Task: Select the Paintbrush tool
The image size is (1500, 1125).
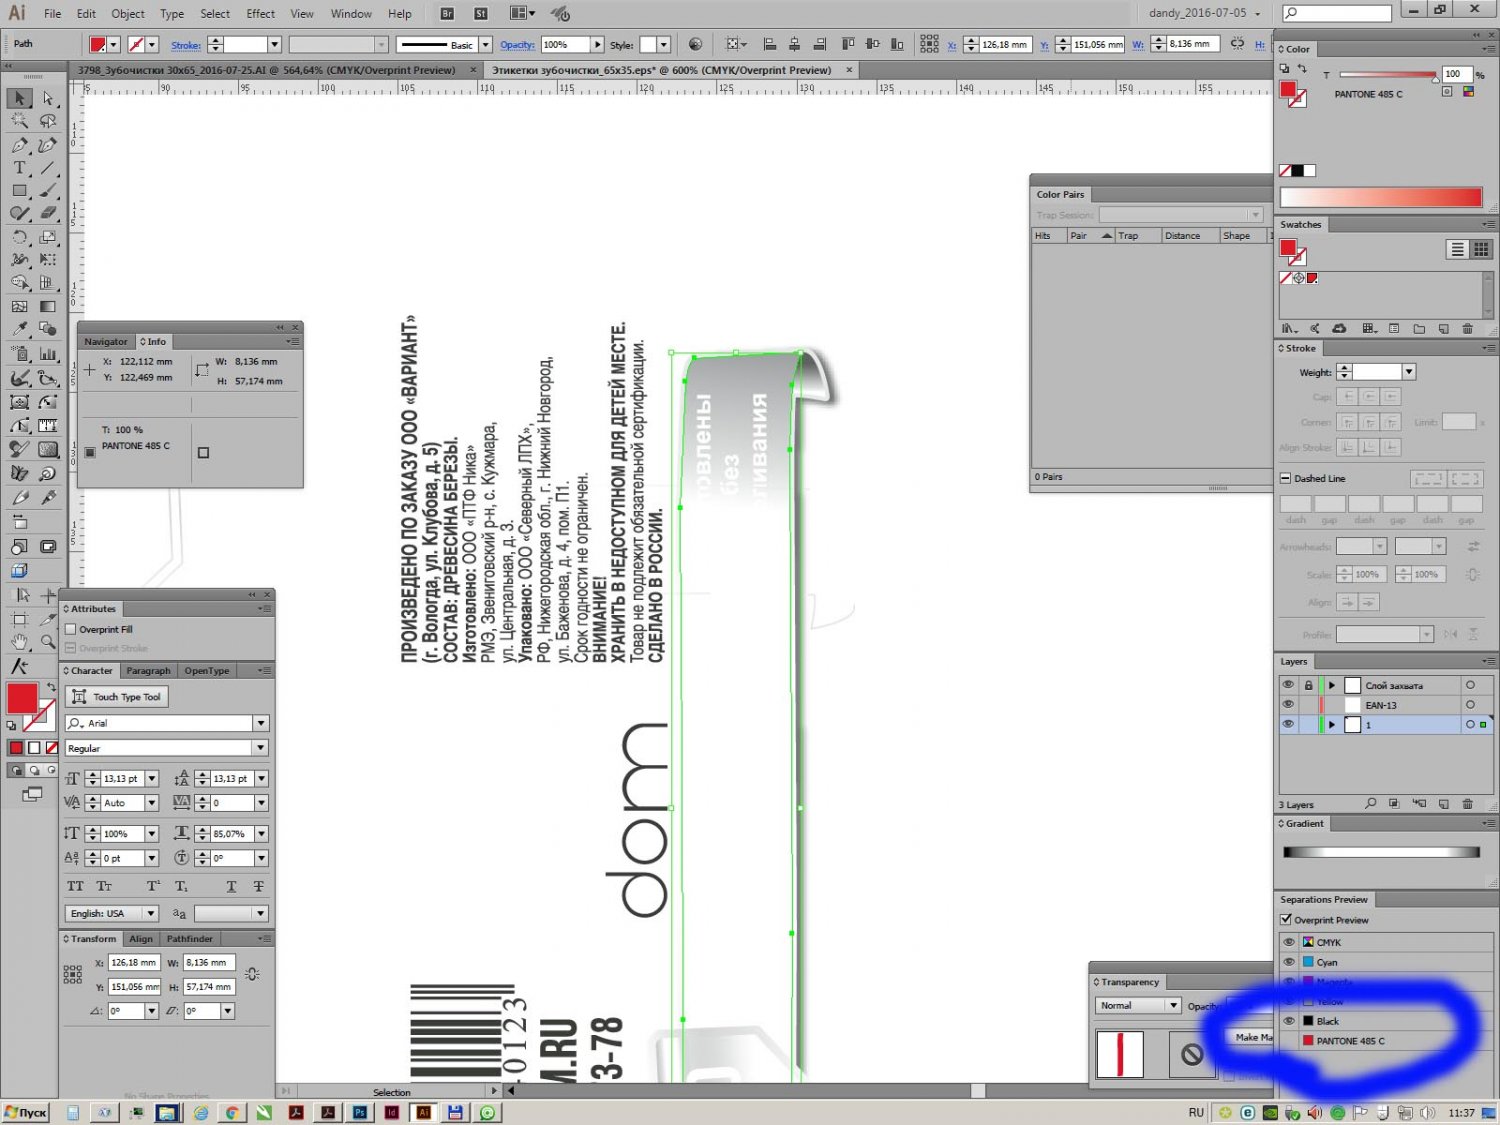Action: (47, 190)
